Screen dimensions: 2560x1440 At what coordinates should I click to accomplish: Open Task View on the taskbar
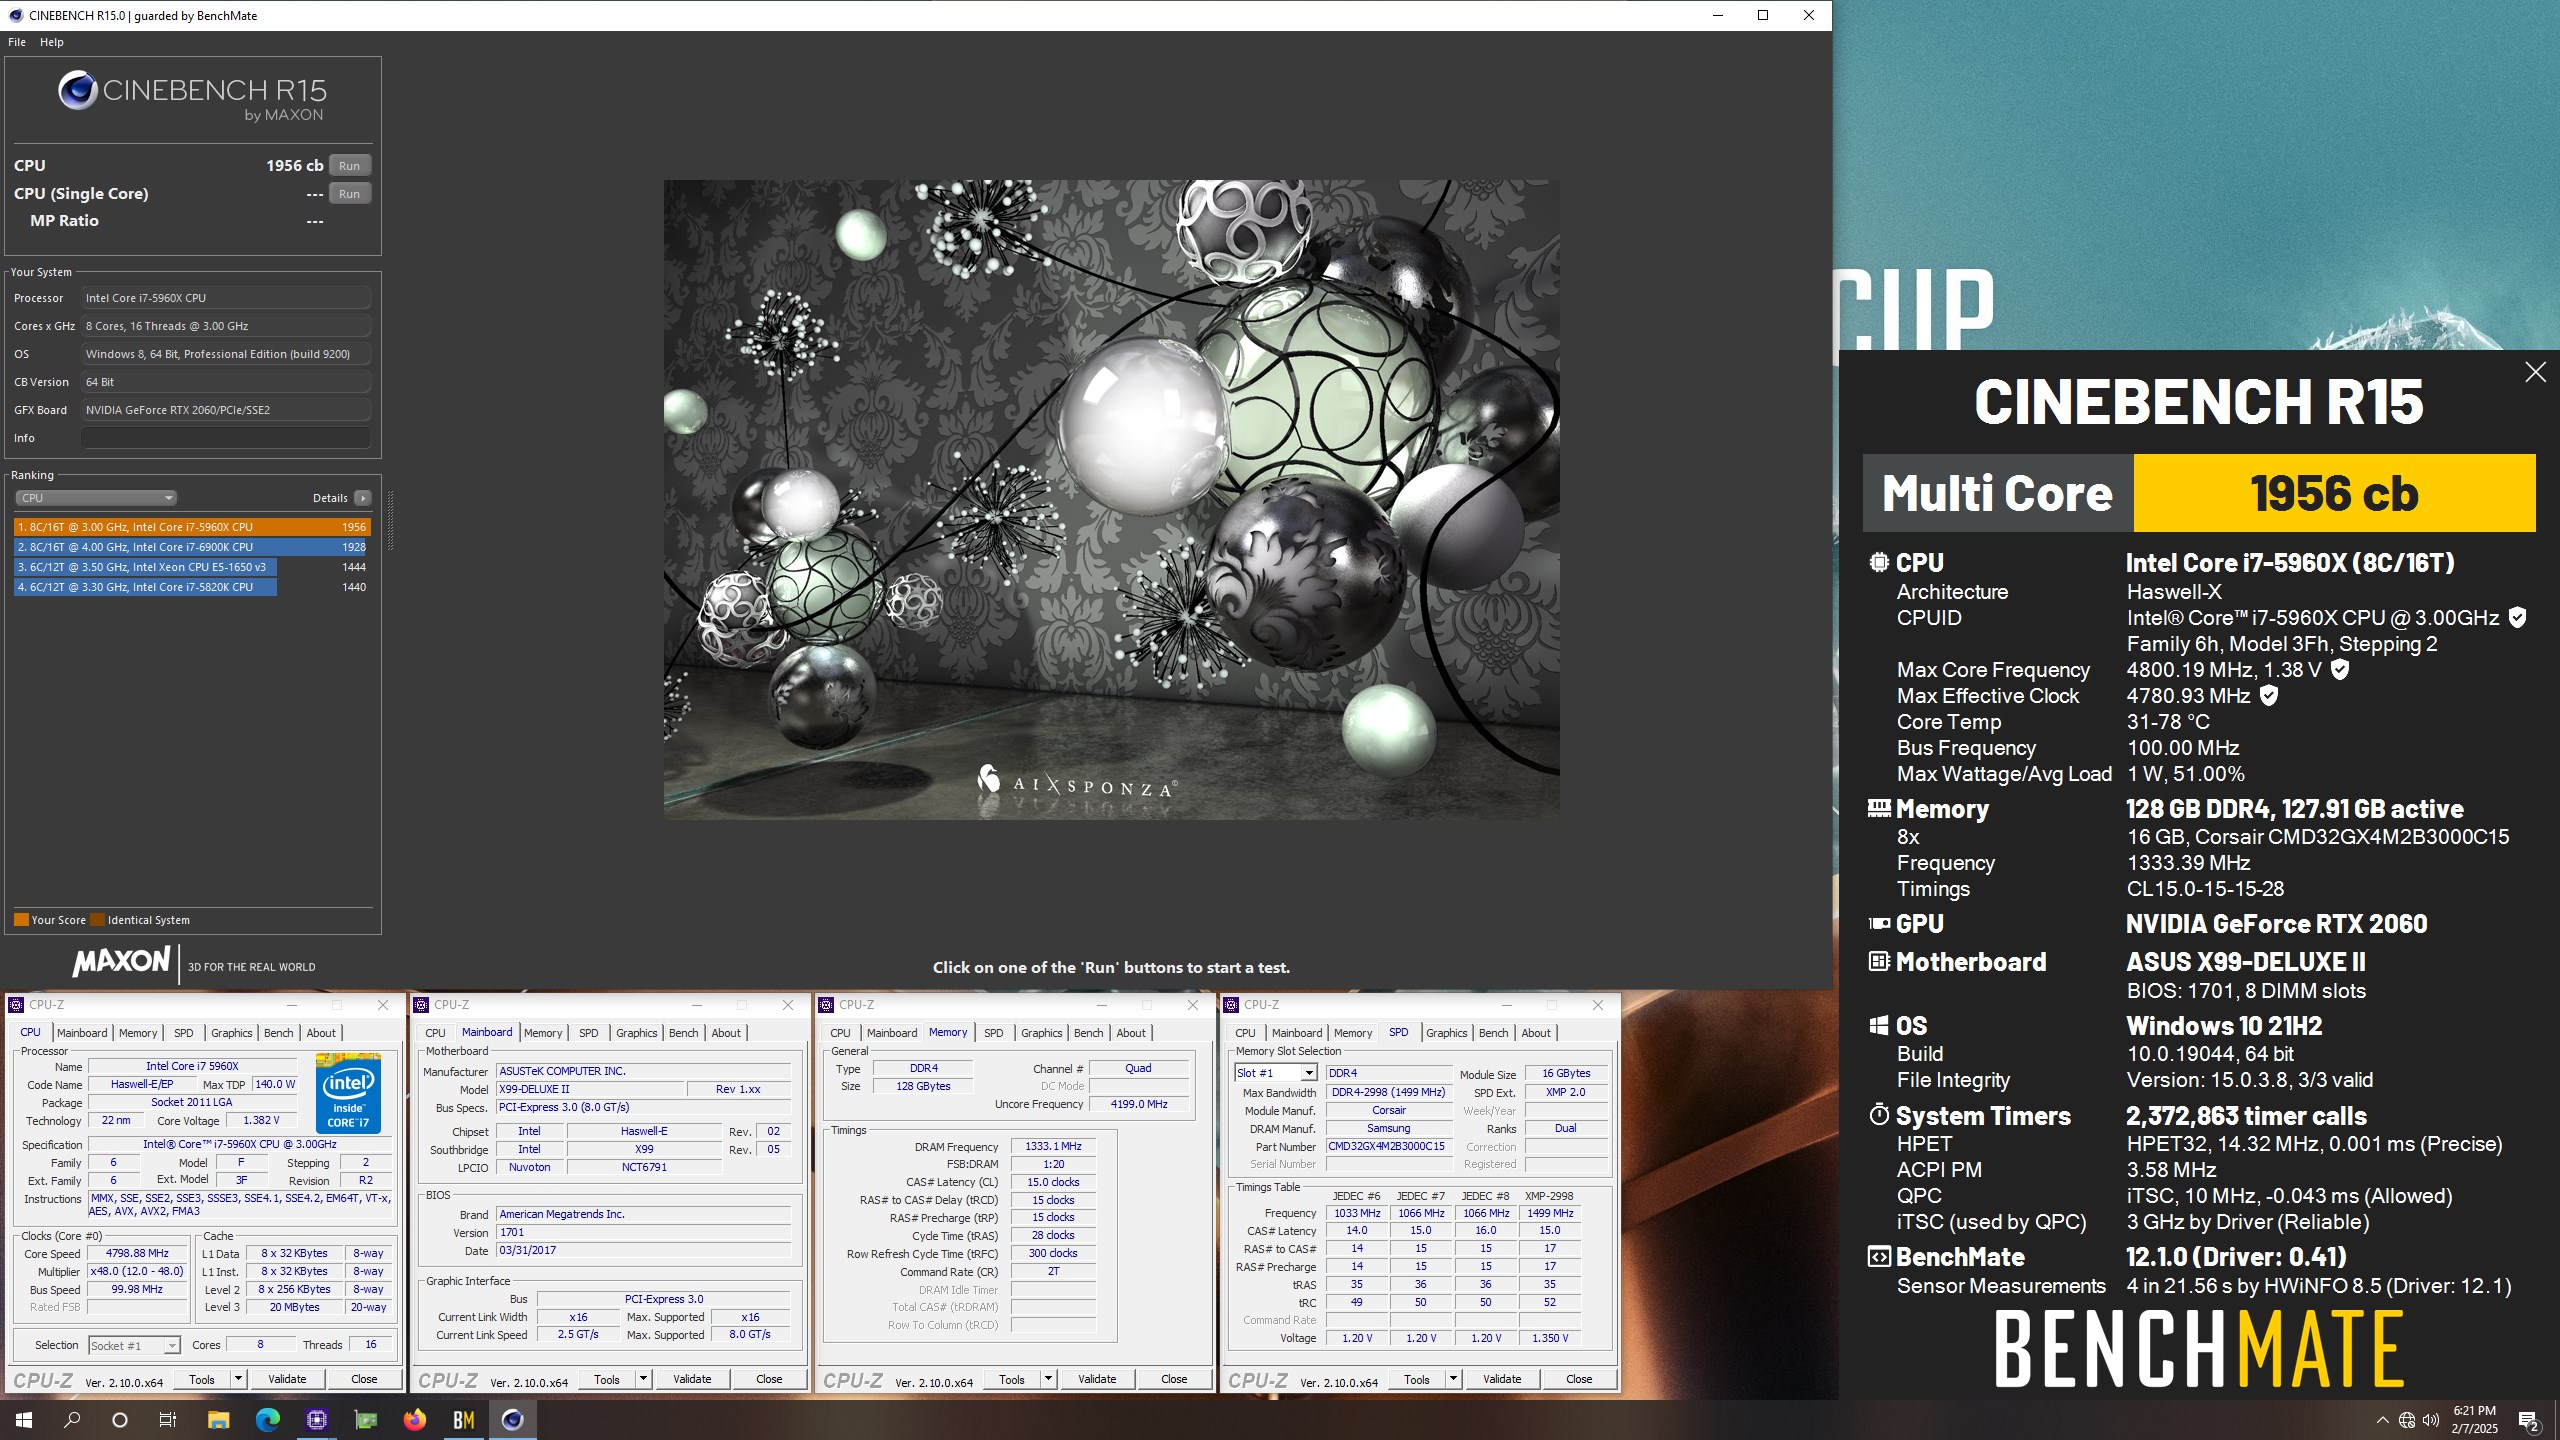168,1420
